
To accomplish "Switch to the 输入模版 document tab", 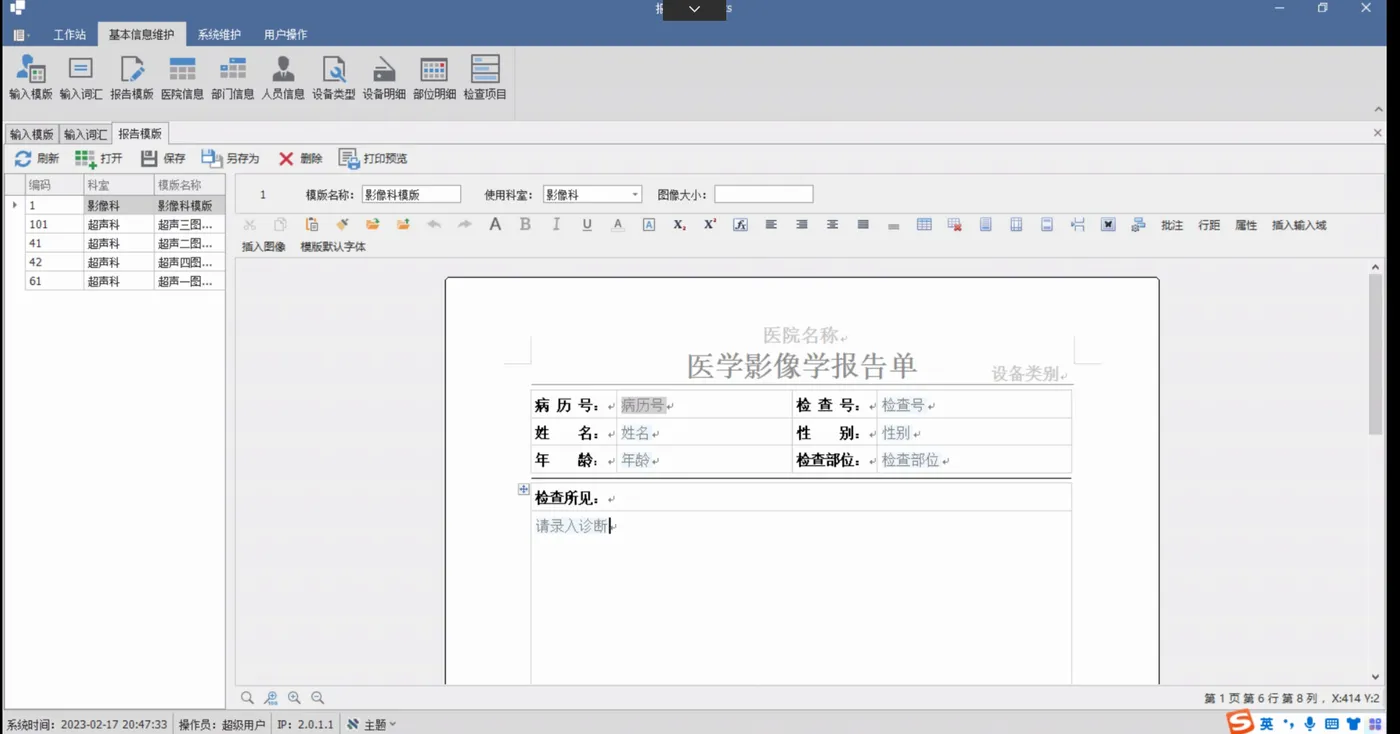I will coord(31,134).
